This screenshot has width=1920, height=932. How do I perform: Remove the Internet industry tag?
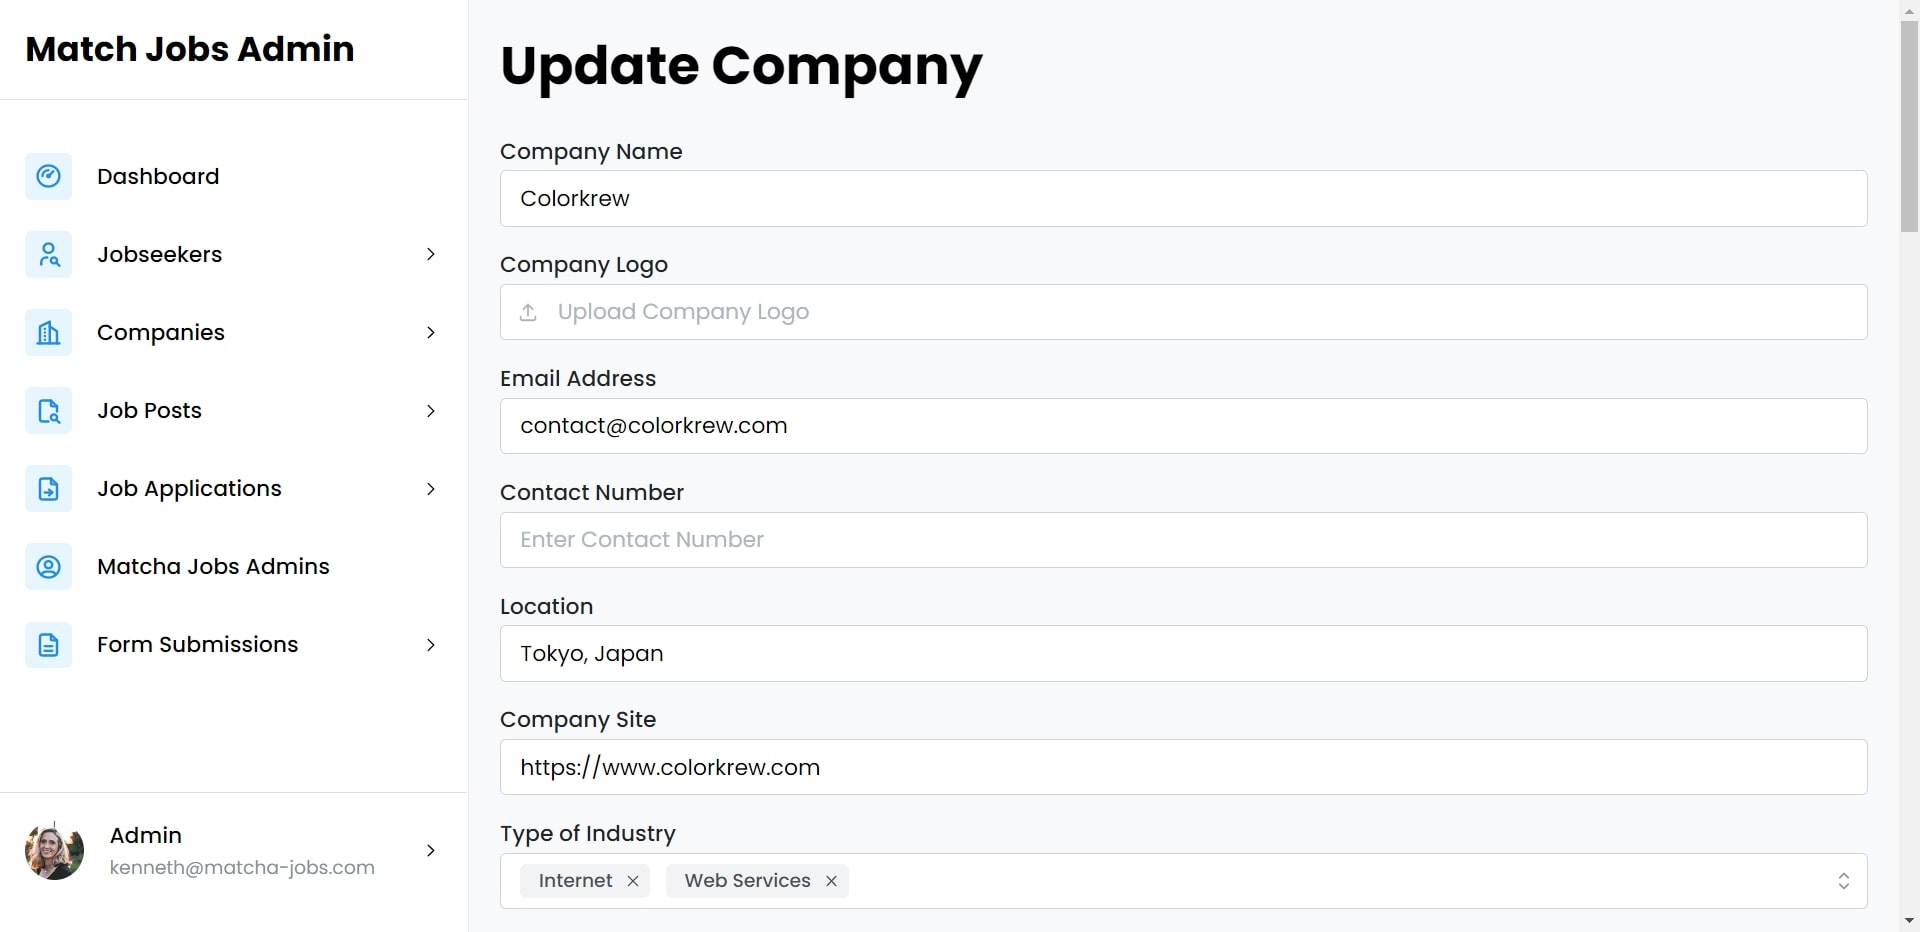[633, 881]
